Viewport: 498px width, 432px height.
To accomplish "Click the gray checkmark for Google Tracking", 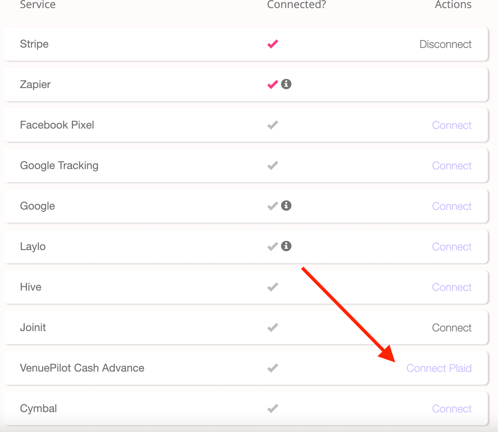I will click(273, 165).
